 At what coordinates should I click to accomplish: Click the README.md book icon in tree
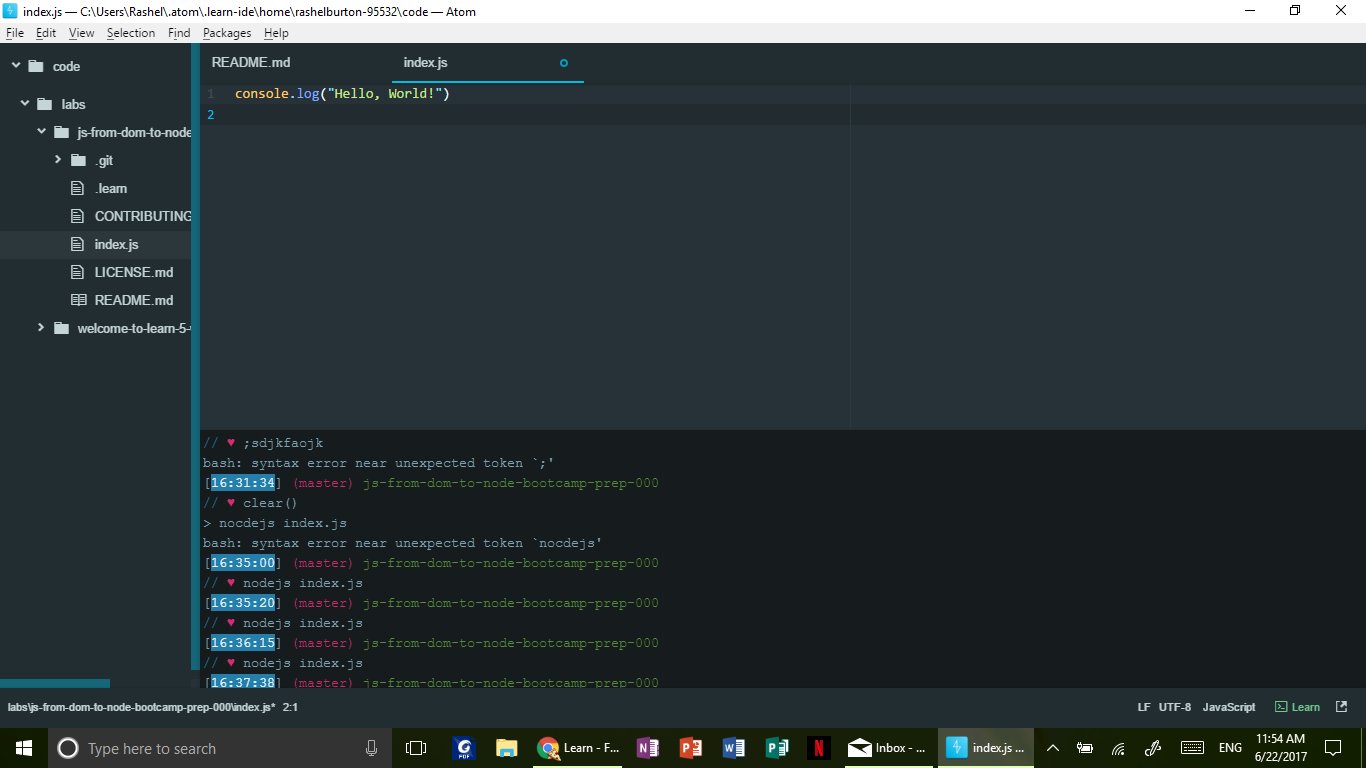[x=78, y=300]
